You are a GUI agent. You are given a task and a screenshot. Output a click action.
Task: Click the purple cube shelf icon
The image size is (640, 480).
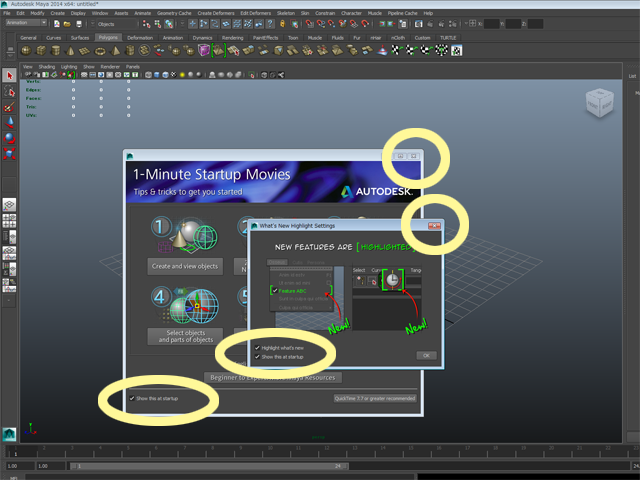point(203,51)
